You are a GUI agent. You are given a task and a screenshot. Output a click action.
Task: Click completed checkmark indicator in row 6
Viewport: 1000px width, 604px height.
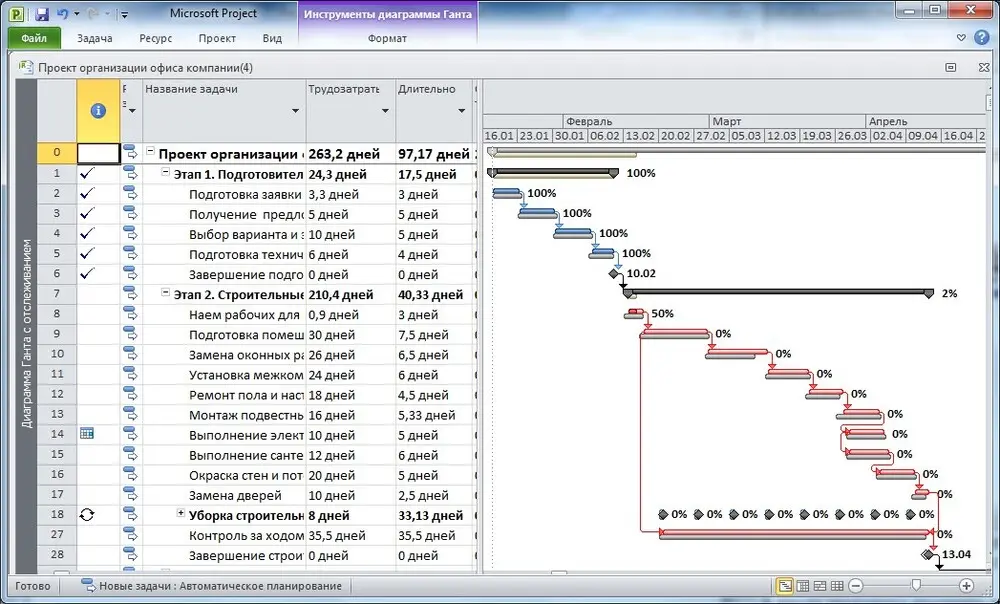(87, 274)
